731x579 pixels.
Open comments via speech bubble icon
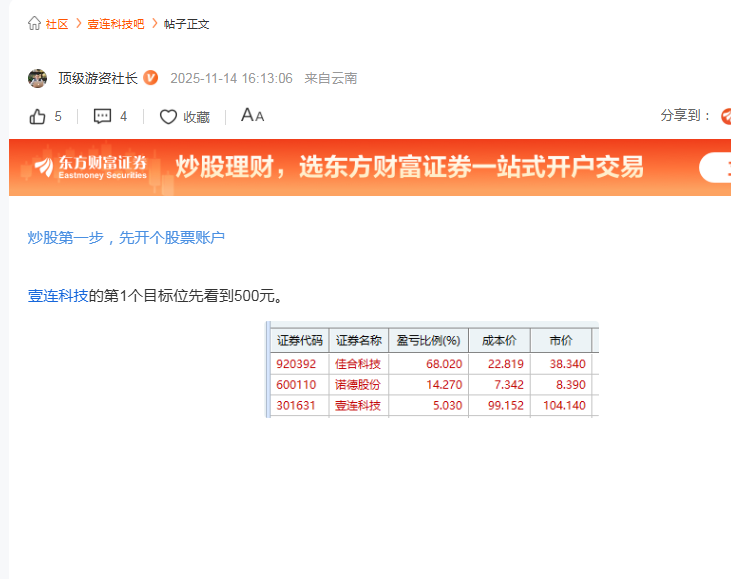pos(102,116)
